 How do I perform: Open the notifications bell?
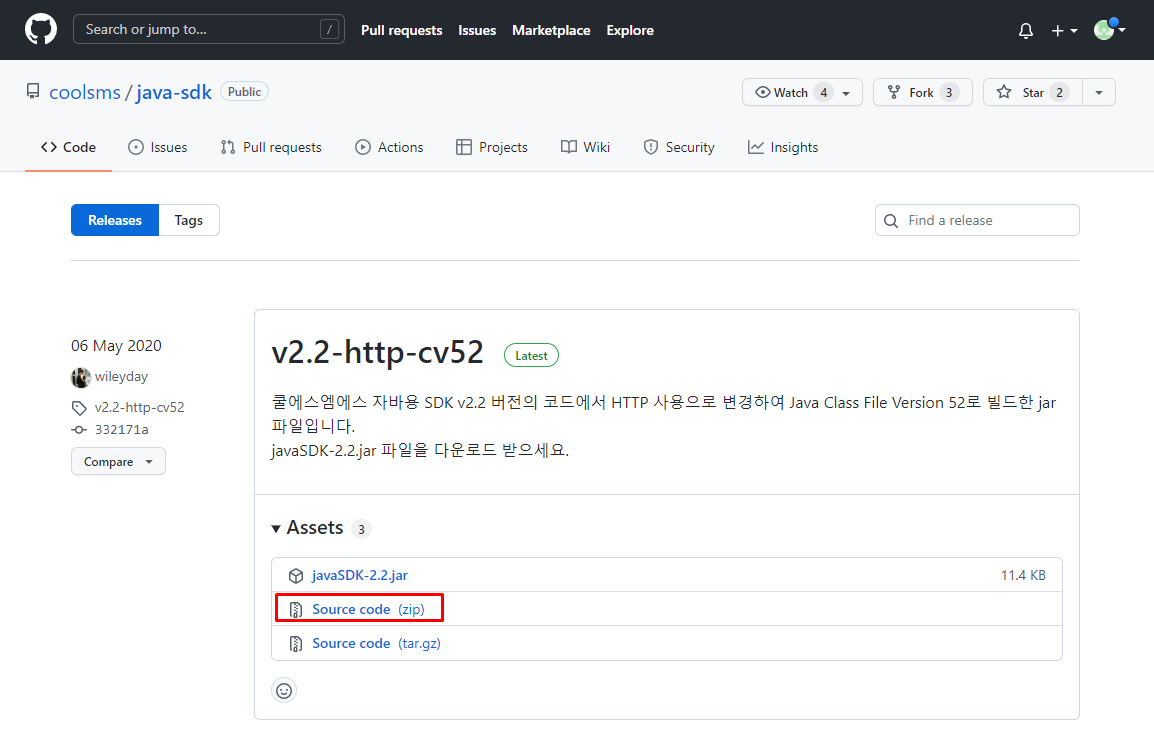click(x=1025, y=31)
